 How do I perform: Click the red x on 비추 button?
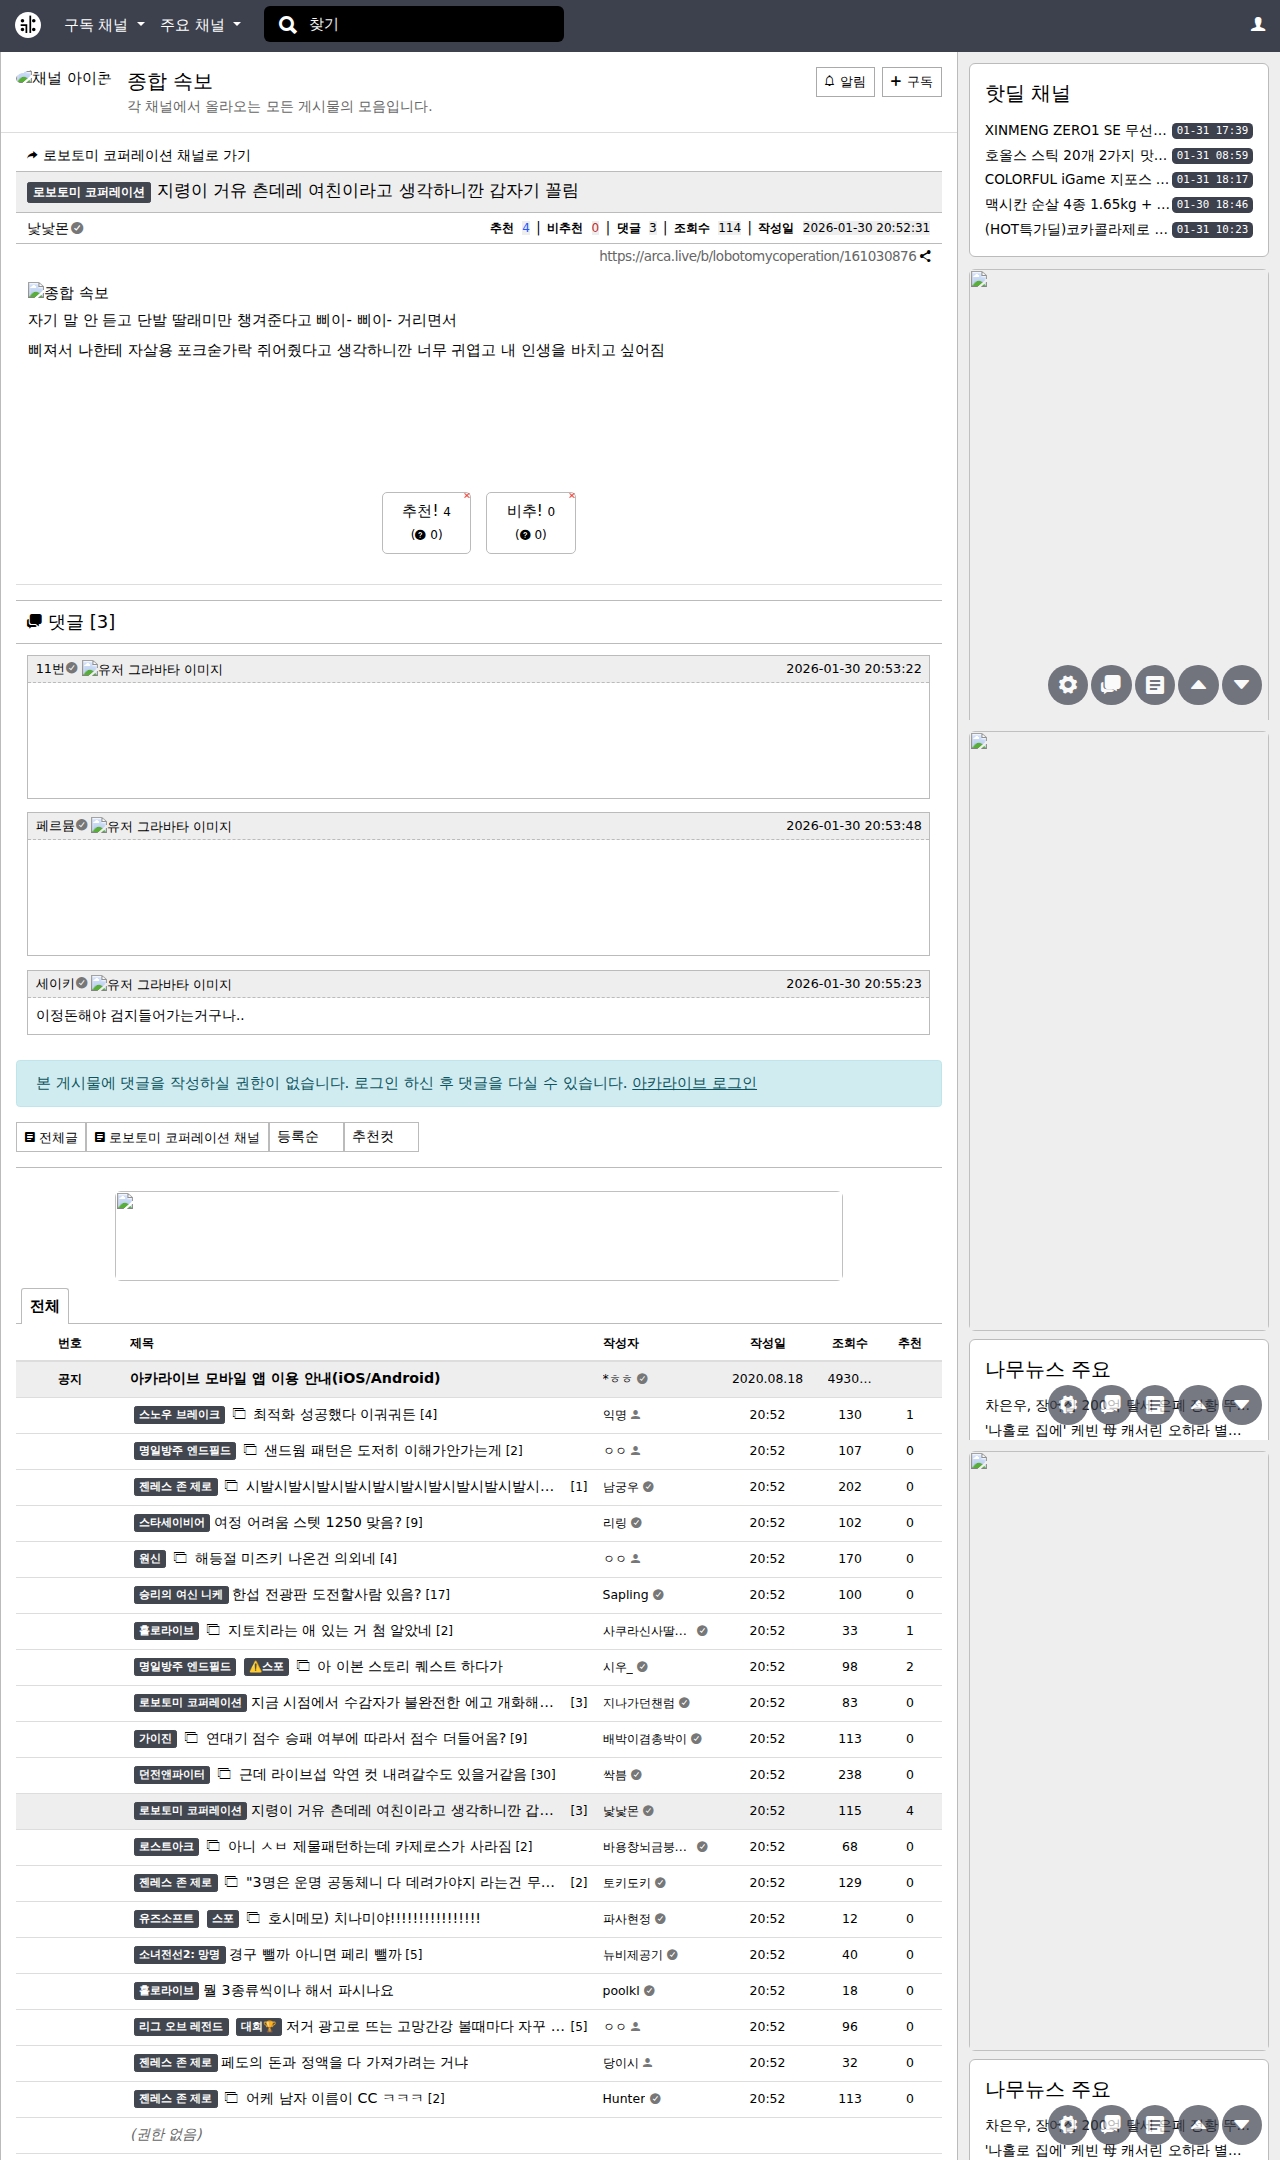click(572, 496)
